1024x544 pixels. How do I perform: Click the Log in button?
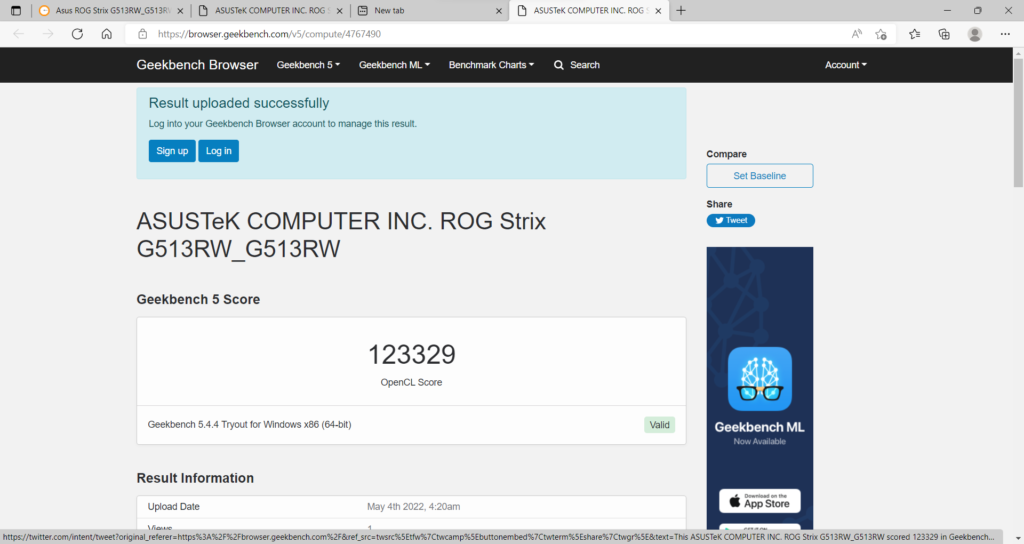[x=219, y=151]
